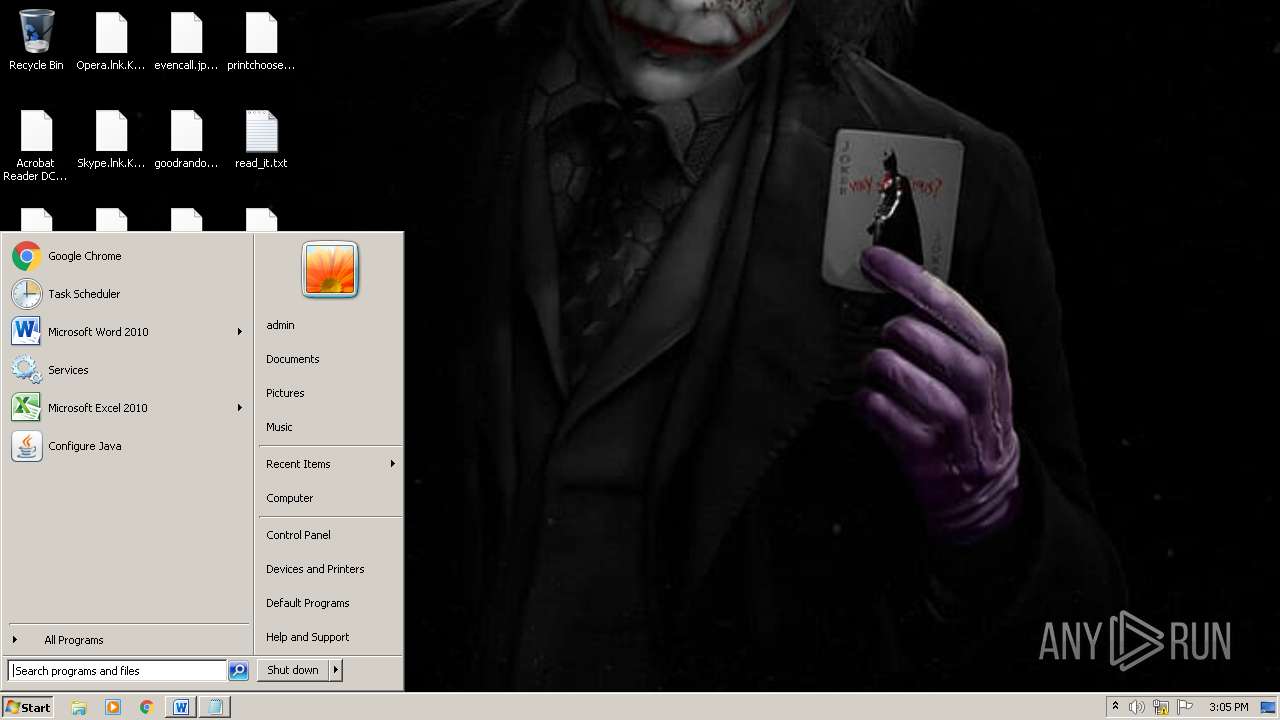Click the Show desktop tray icon
The height and width of the screenshot is (720, 1280).
point(1268,707)
